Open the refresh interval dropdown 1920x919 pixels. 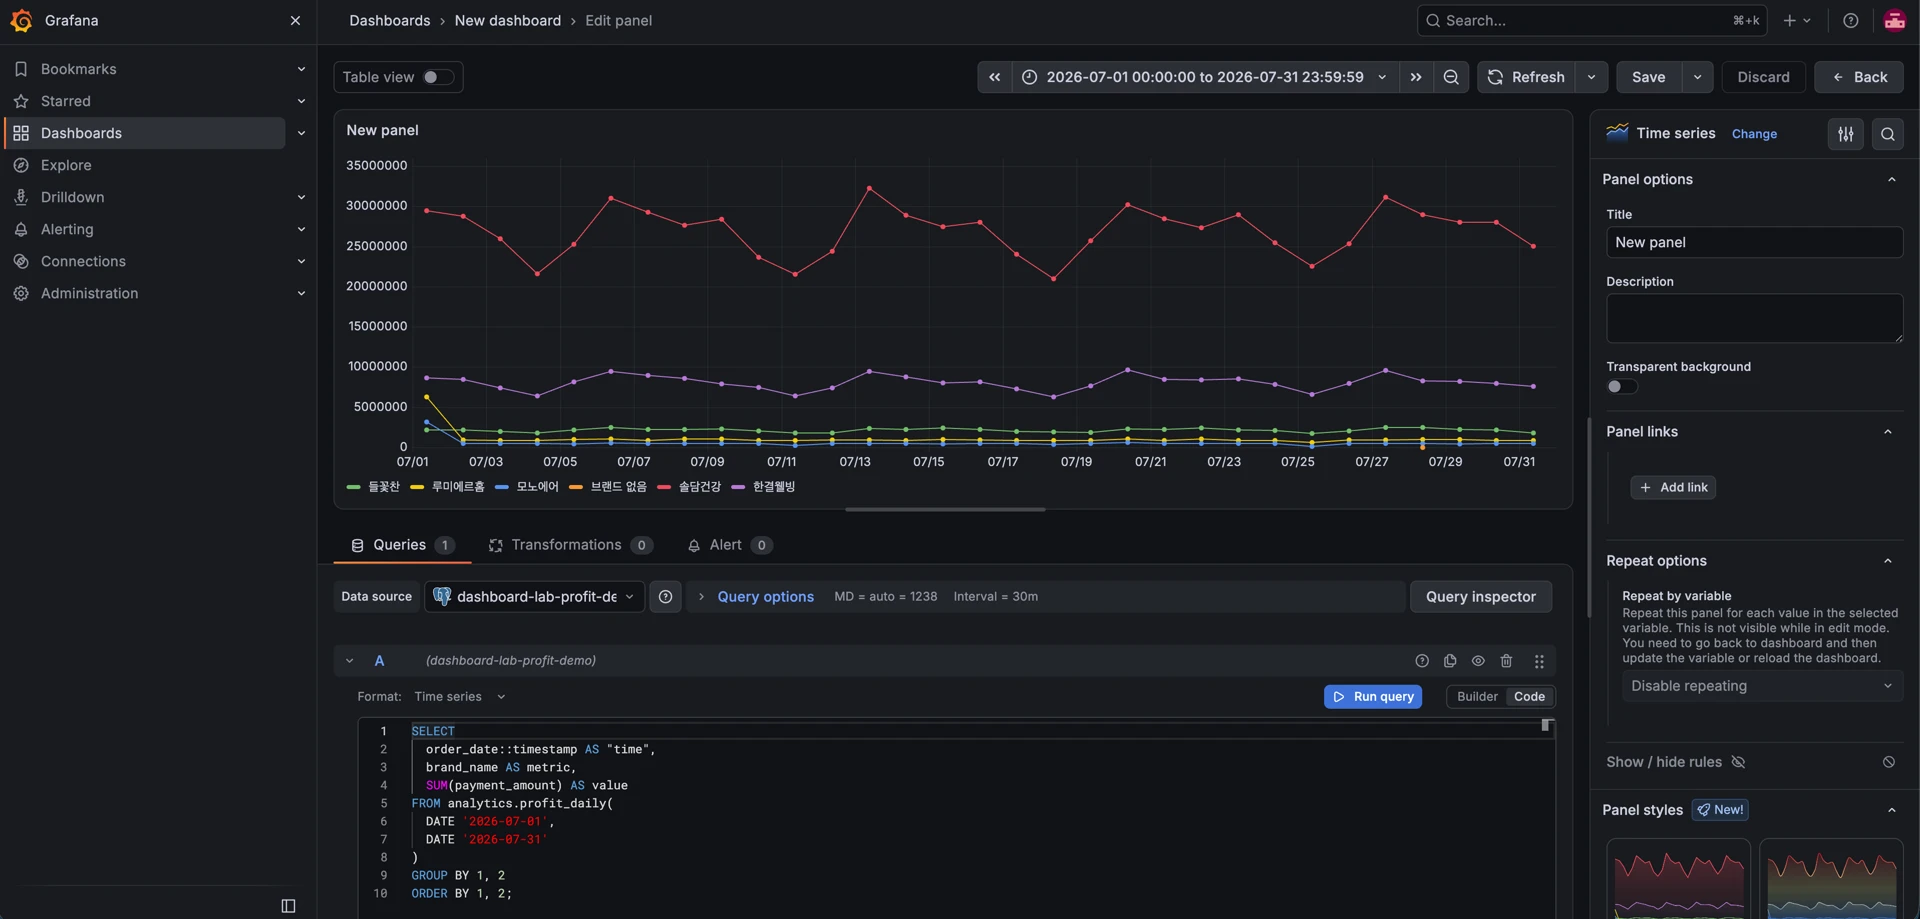point(1591,77)
